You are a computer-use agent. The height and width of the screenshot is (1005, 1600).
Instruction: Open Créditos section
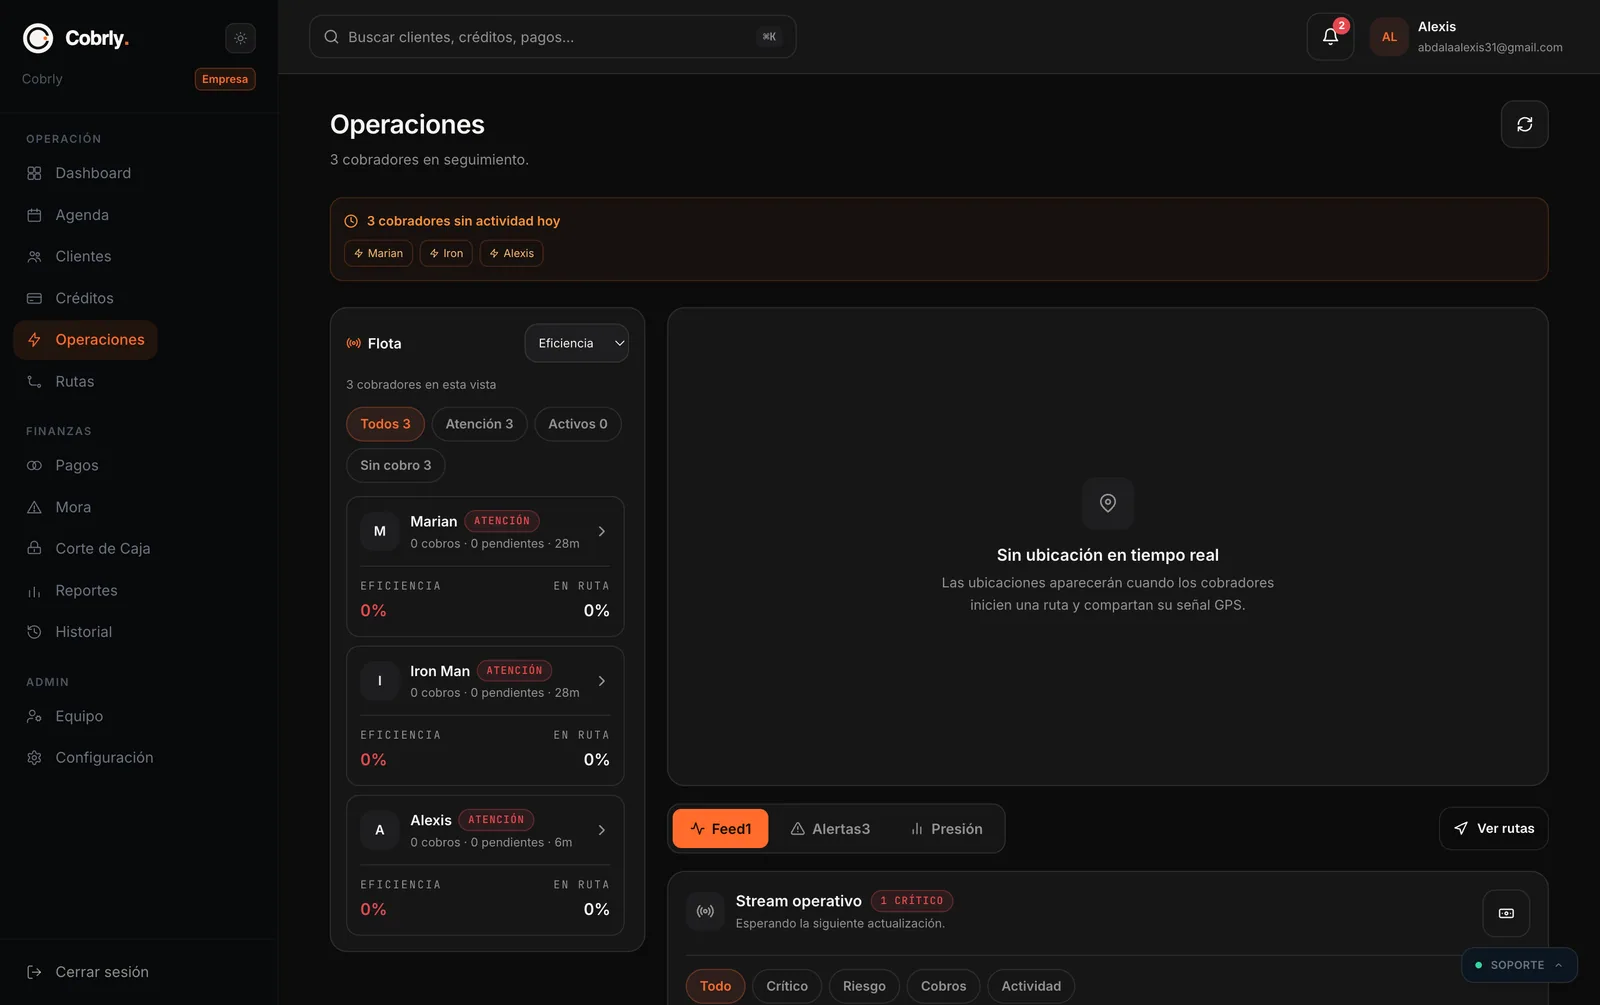(85, 298)
